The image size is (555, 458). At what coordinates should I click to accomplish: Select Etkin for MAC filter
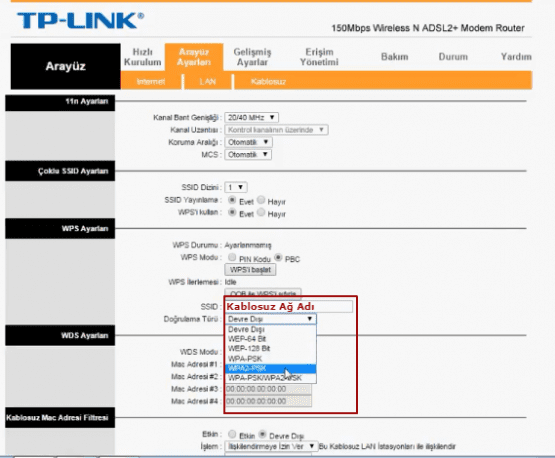pyautogui.click(x=232, y=434)
